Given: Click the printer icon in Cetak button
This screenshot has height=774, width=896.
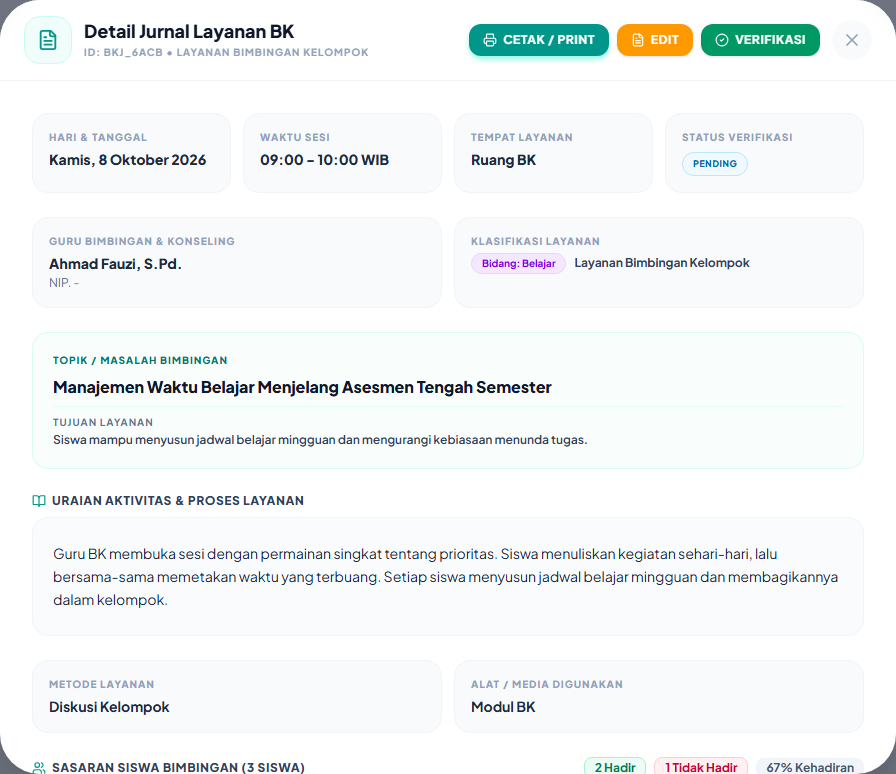Looking at the screenshot, I should (490, 40).
